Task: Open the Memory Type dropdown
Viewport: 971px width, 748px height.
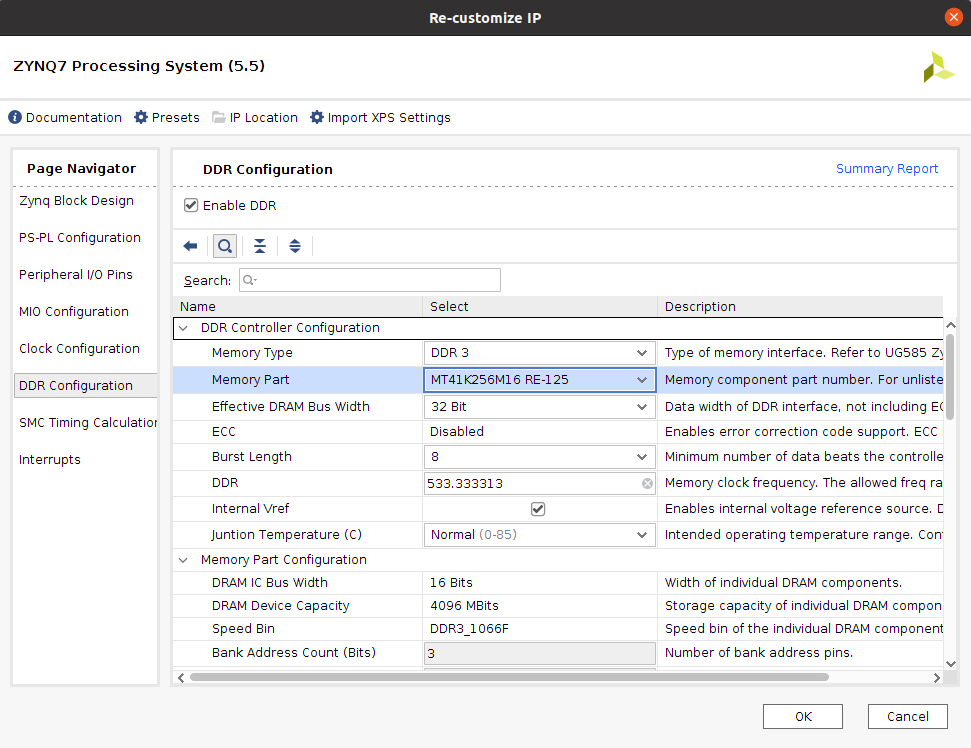Action: click(x=539, y=353)
